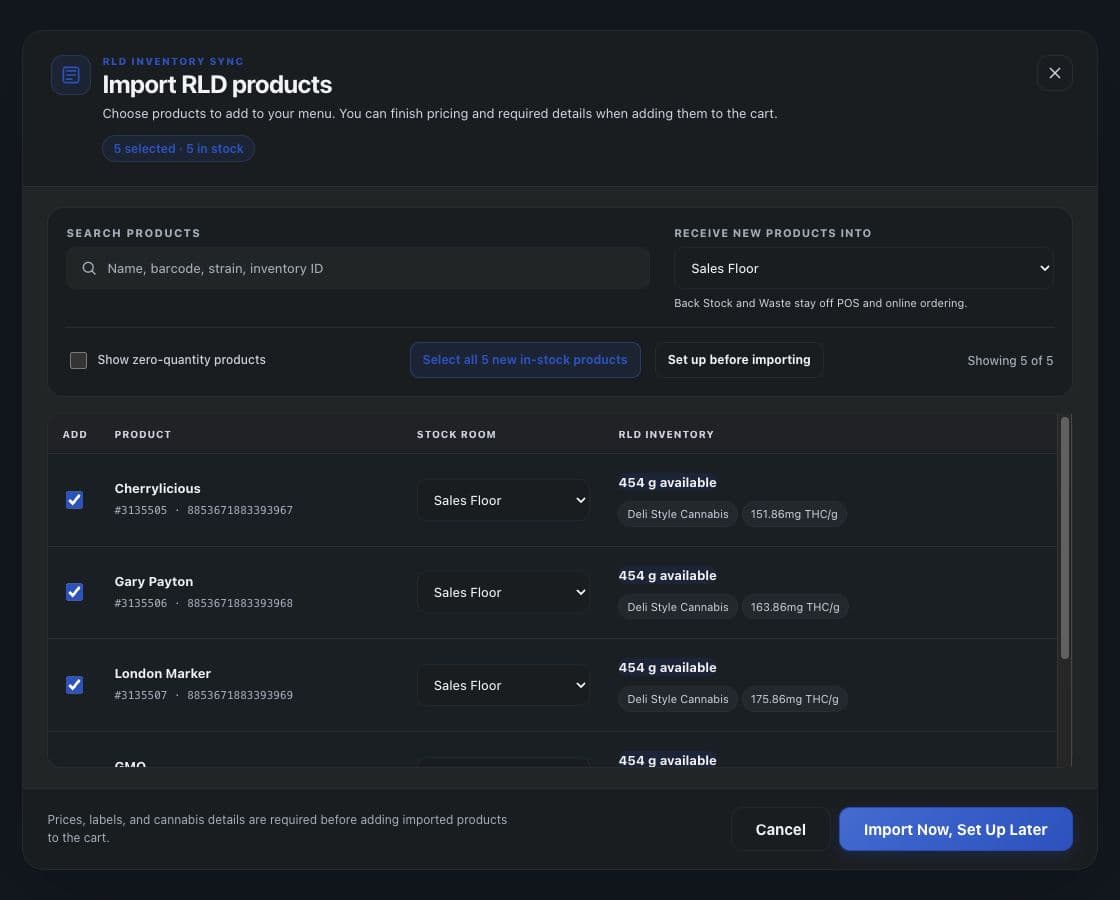This screenshot has width=1120, height=900.
Task: Uncheck the London Marker add checkbox
Action: coord(74,685)
